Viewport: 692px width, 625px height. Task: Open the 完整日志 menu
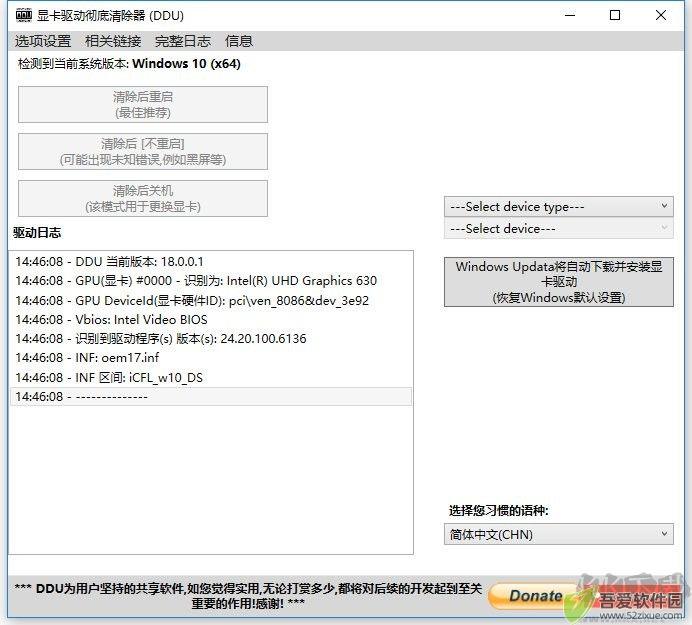183,41
